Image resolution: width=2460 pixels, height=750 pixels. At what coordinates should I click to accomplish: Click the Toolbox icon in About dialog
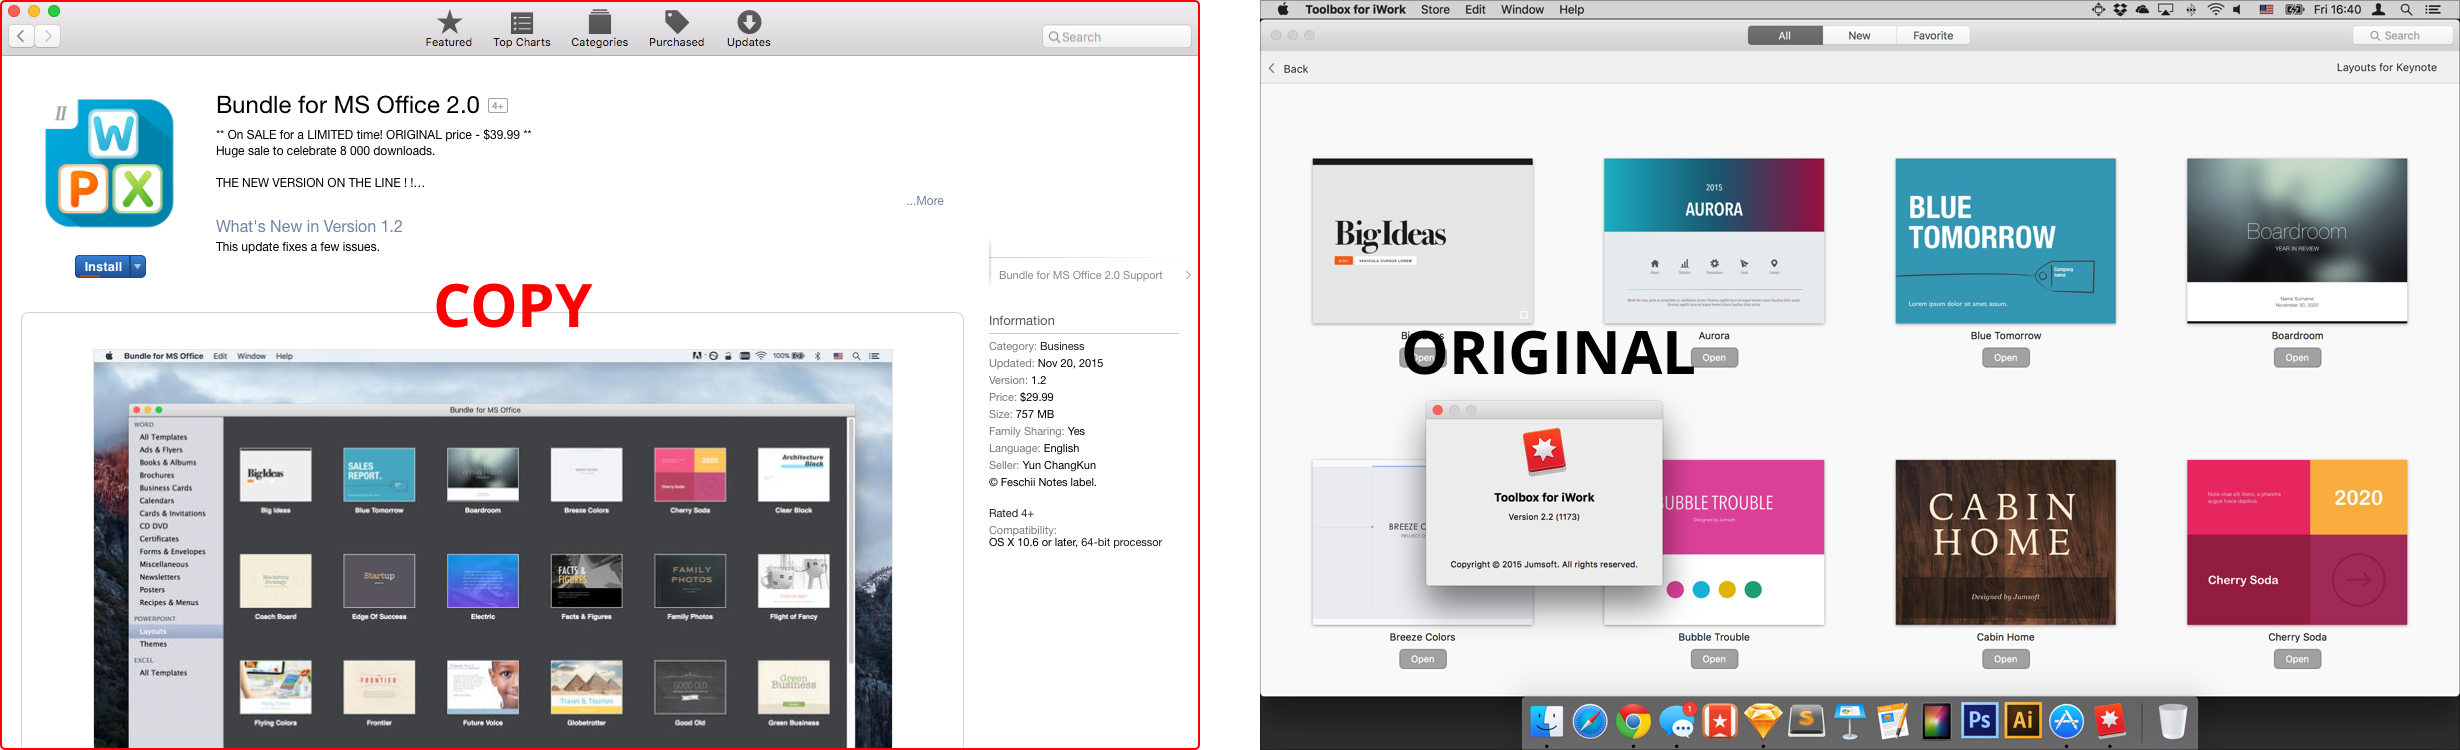[x=1544, y=452]
